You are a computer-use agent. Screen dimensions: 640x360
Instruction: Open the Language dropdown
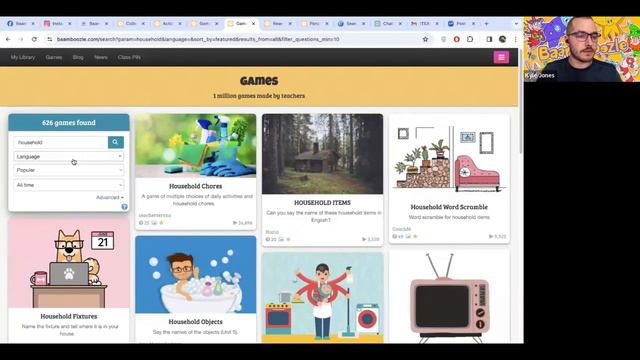tap(69, 156)
